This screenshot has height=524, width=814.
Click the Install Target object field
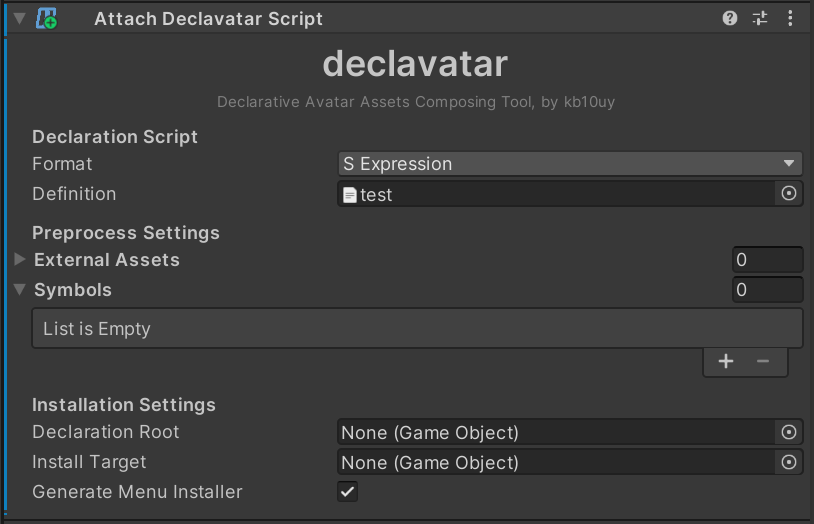click(555, 462)
